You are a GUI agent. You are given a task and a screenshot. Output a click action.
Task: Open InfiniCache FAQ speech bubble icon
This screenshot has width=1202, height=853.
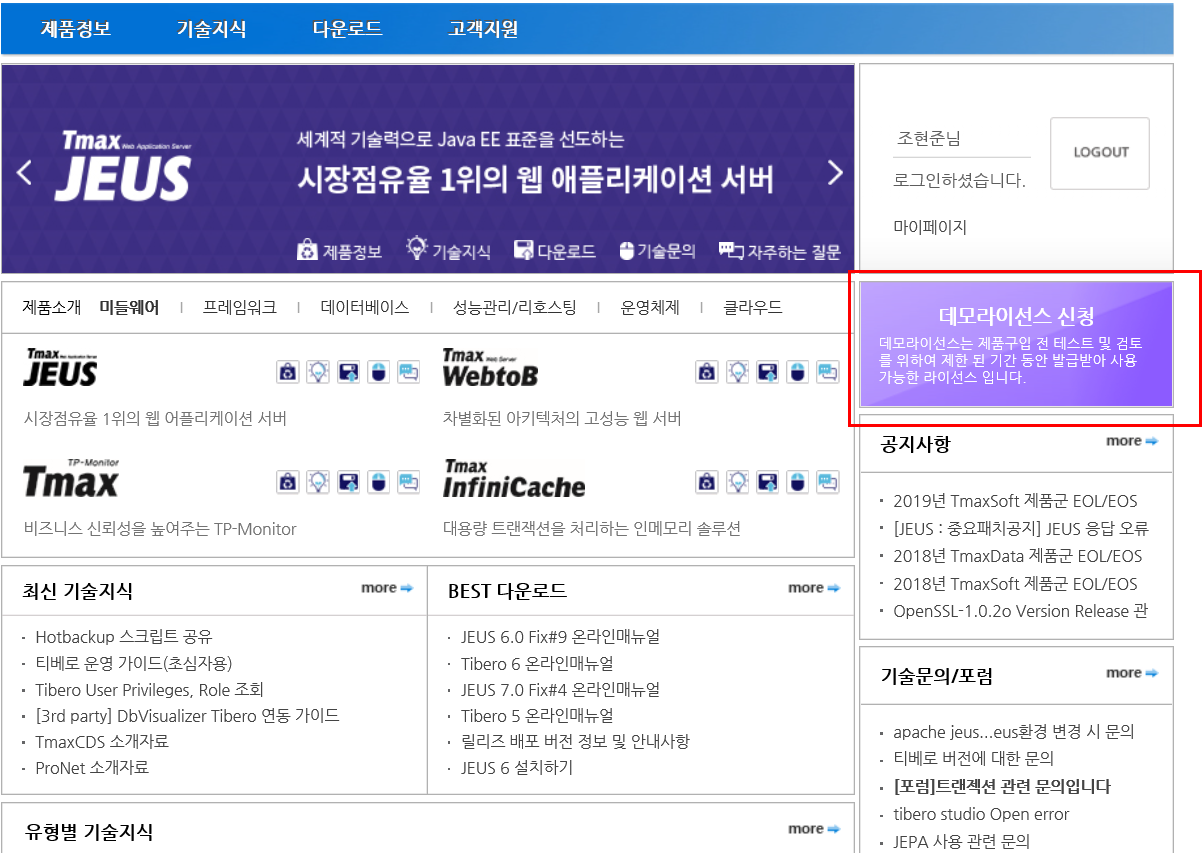click(827, 482)
